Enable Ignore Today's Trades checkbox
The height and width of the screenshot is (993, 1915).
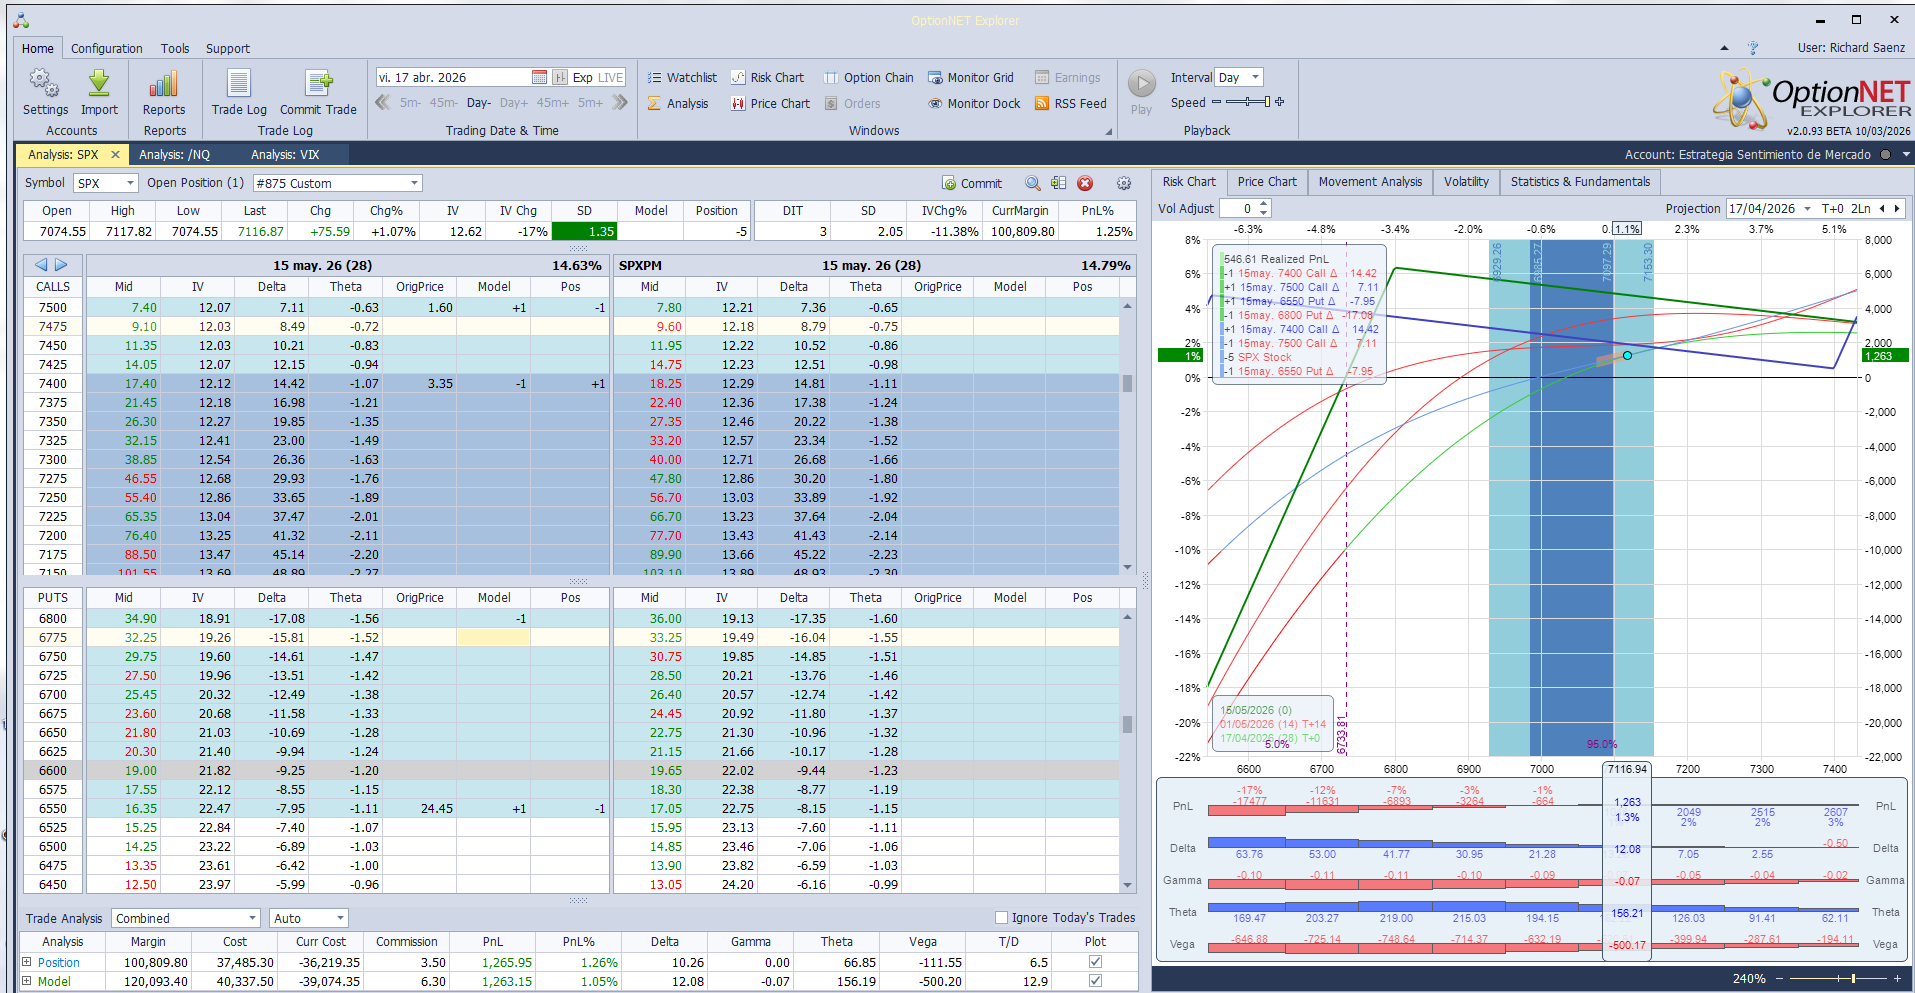1001,918
